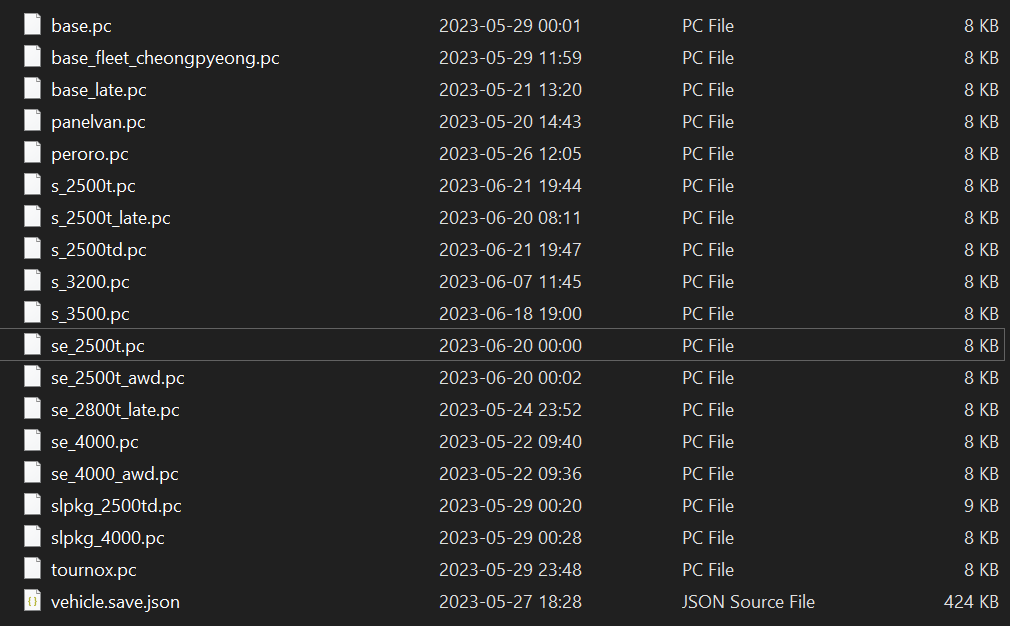
Task: Select the icon beside peroro.pc
Action: (33, 154)
